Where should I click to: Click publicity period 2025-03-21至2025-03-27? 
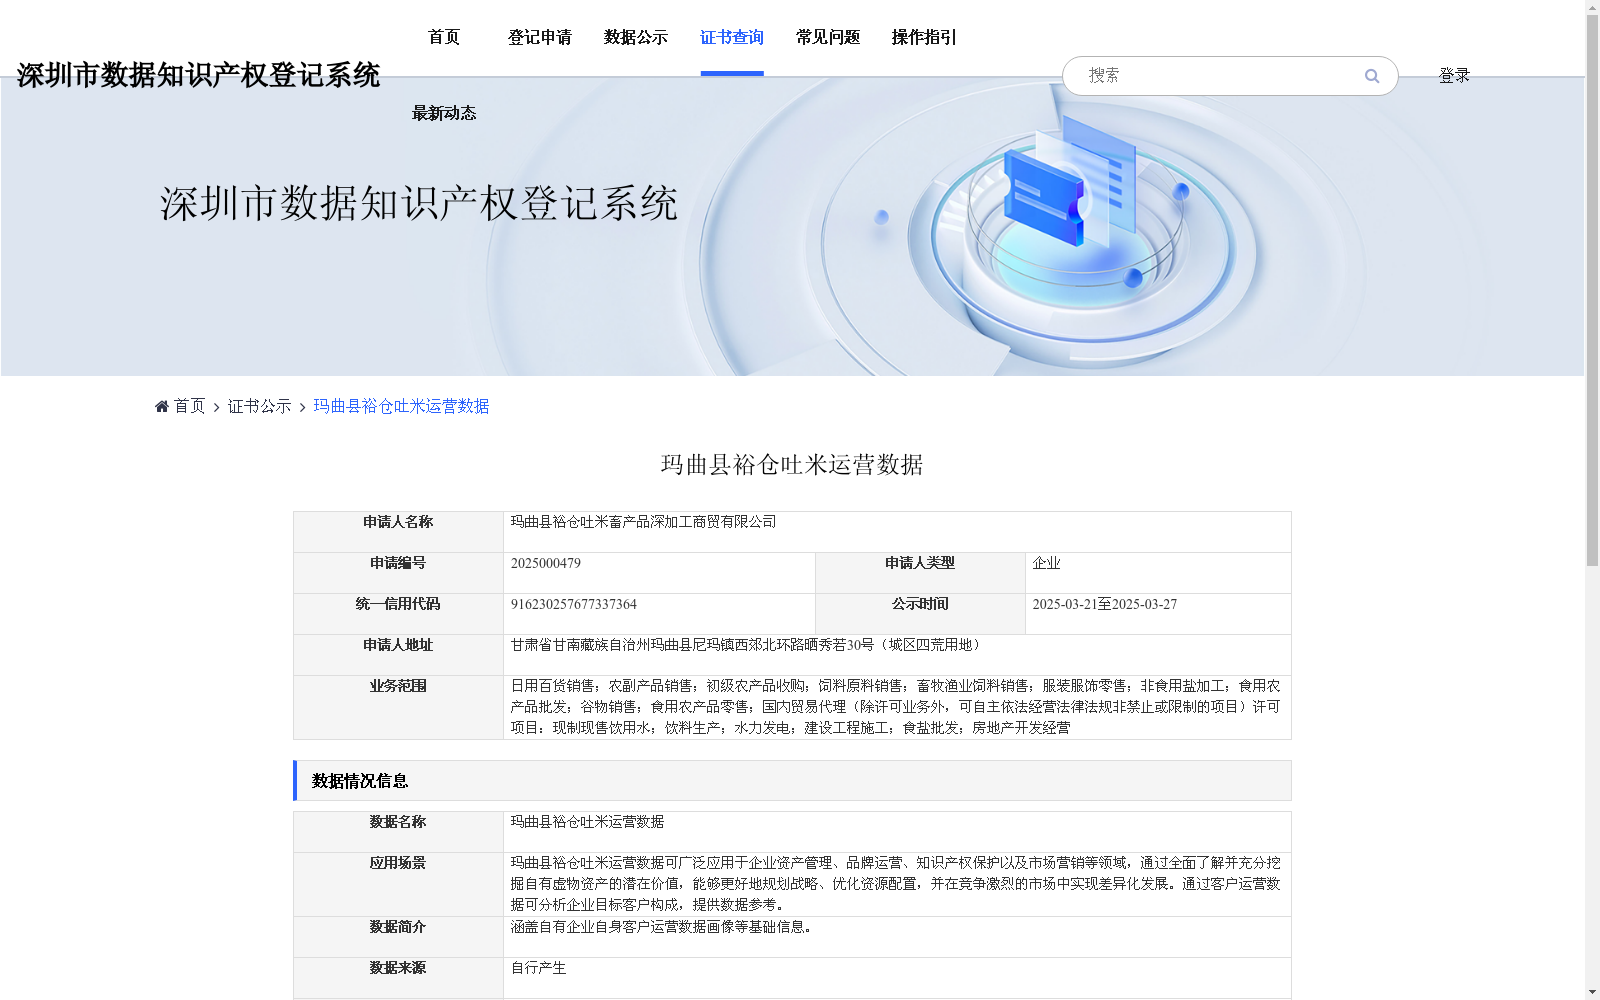pos(1105,604)
